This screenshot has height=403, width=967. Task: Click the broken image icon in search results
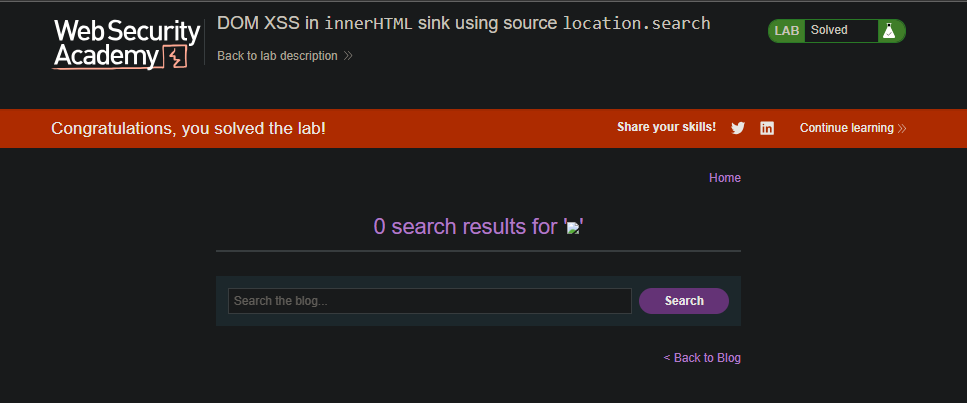573,228
